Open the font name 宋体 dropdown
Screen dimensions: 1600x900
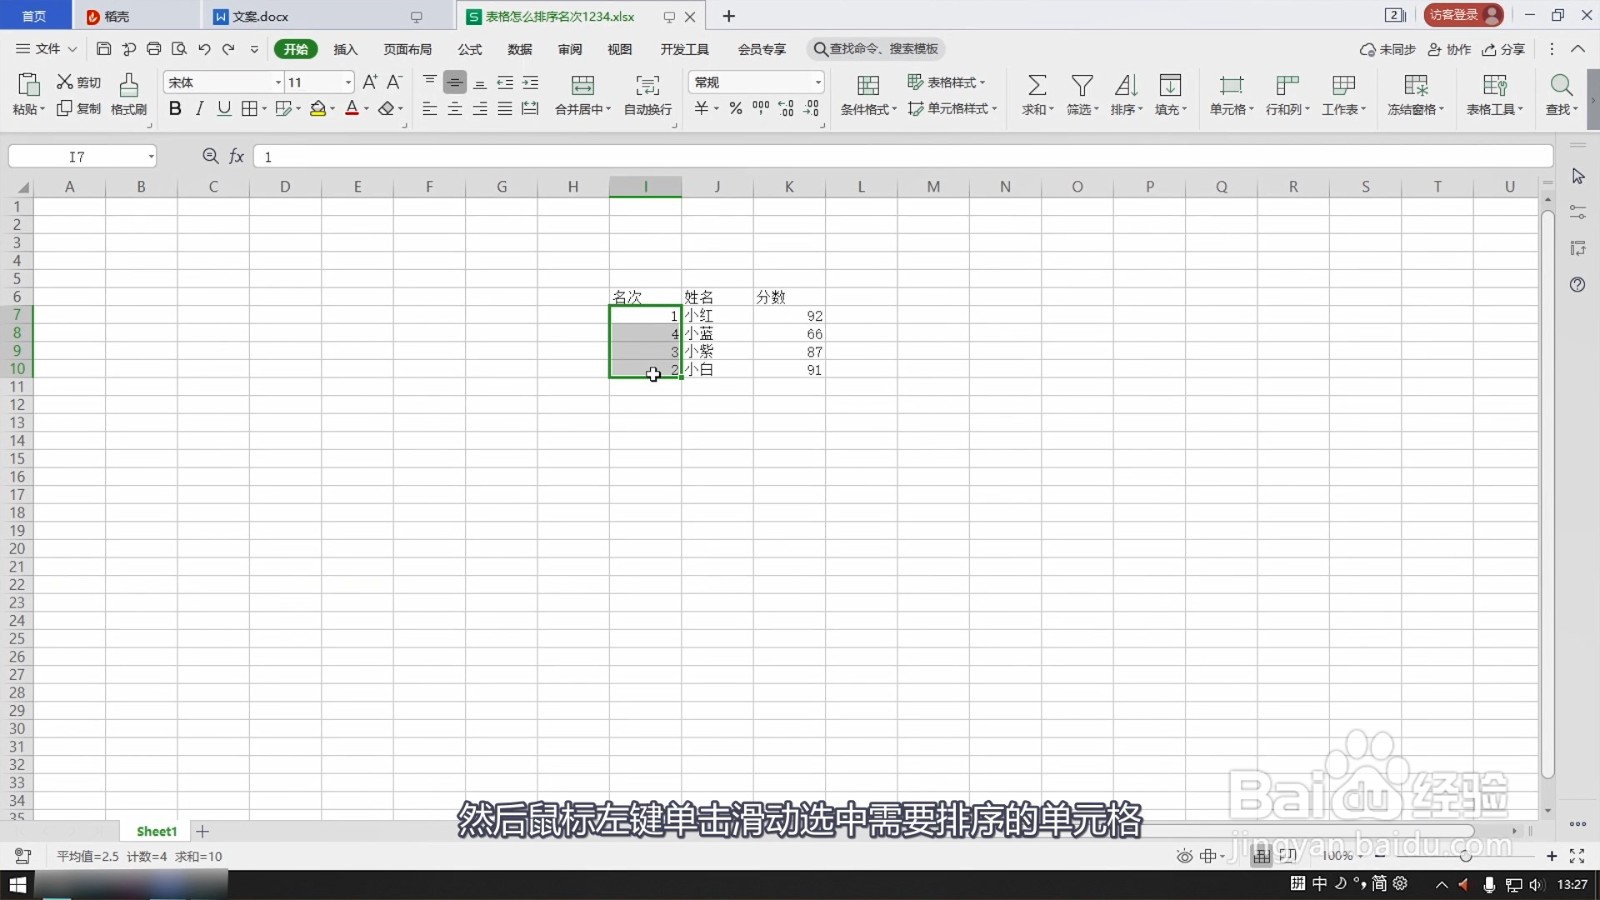pyautogui.click(x=278, y=82)
